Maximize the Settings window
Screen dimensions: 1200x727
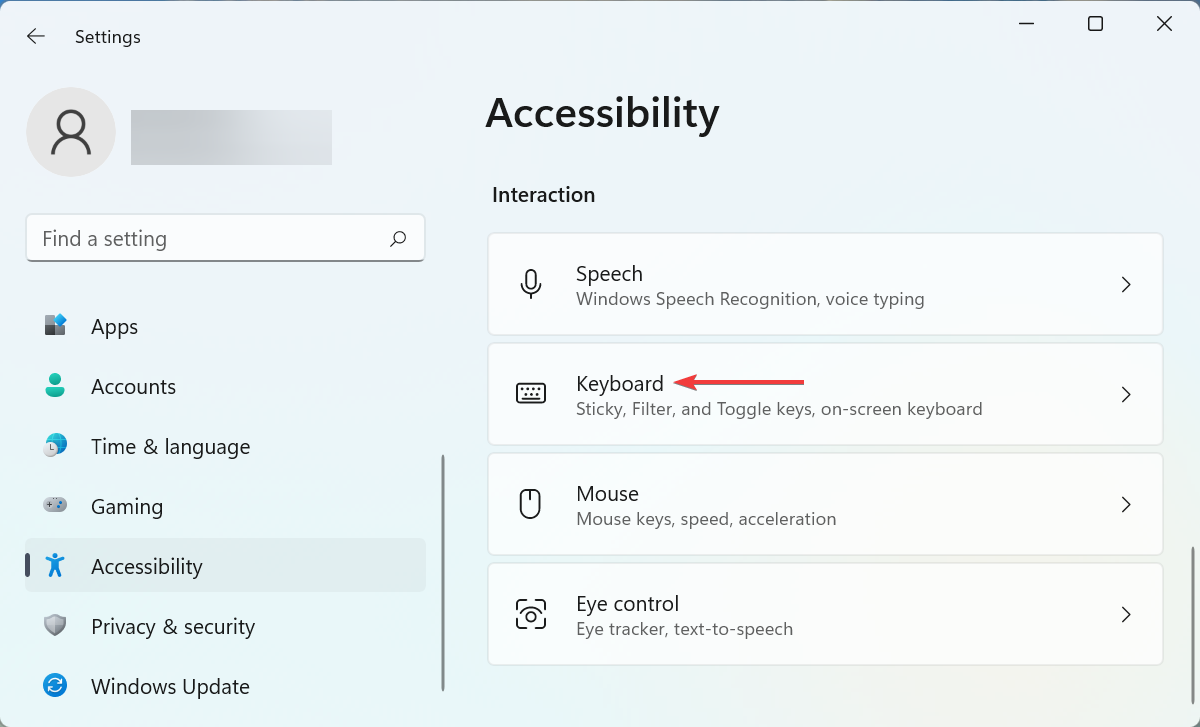click(1096, 24)
